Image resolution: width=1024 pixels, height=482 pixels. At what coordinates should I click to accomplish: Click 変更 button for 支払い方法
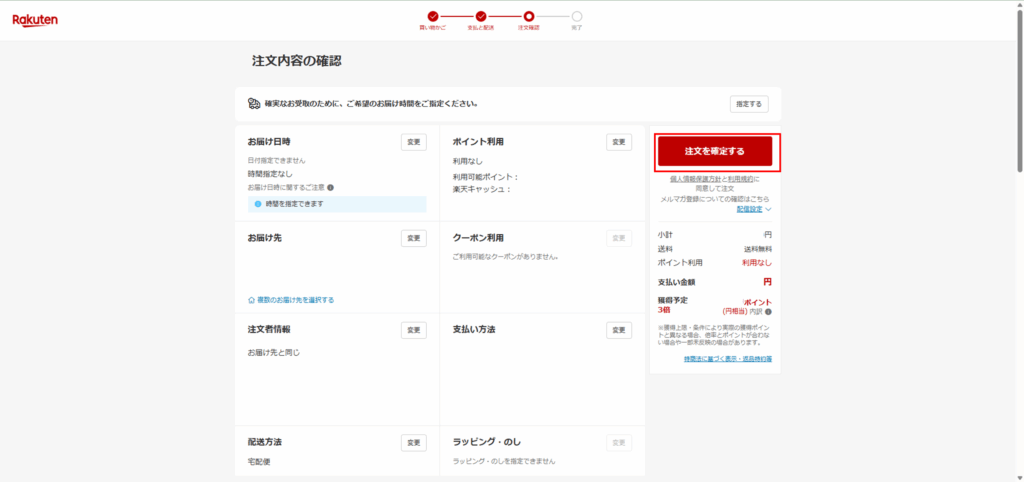pyautogui.click(x=618, y=330)
